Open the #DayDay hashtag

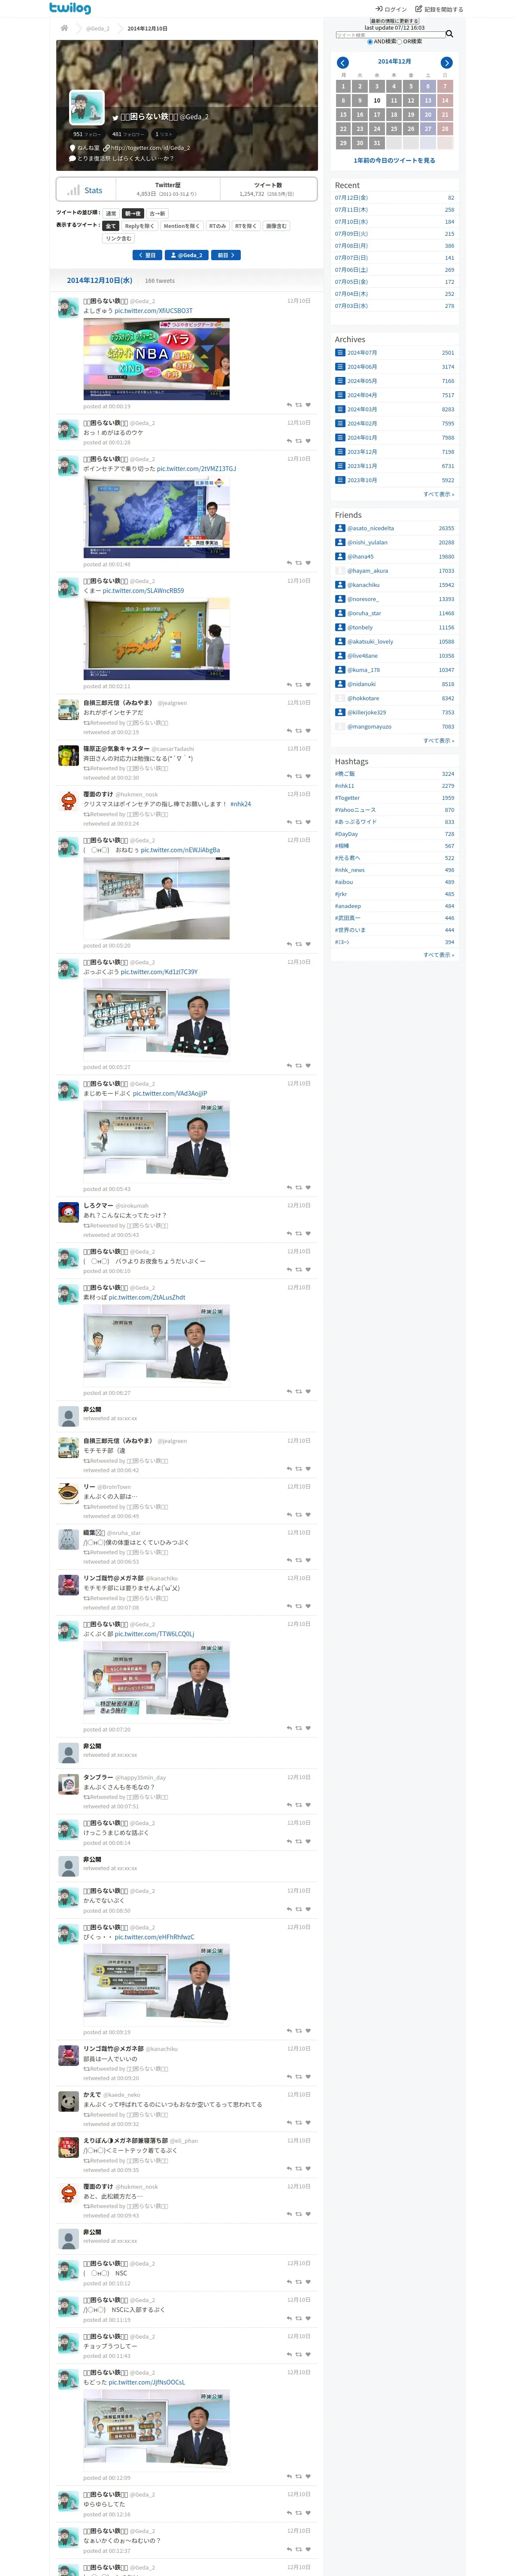[346, 834]
